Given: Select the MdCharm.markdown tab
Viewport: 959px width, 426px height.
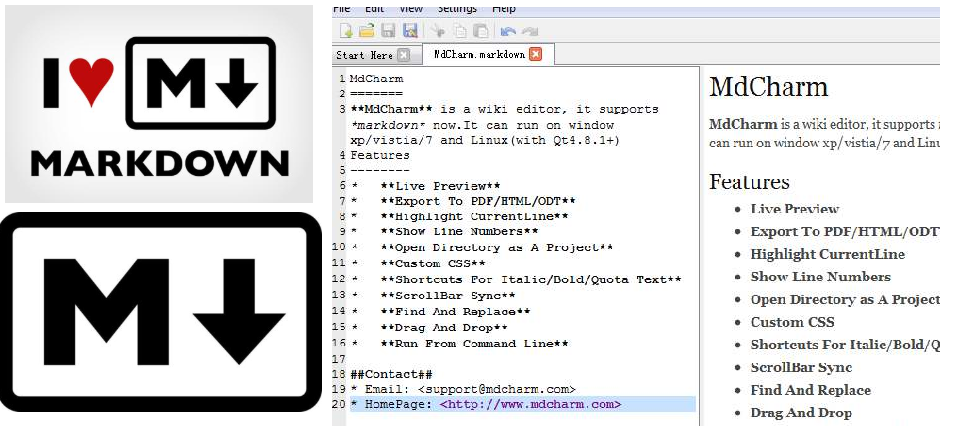Looking at the screenshot, I should (479, 54).
